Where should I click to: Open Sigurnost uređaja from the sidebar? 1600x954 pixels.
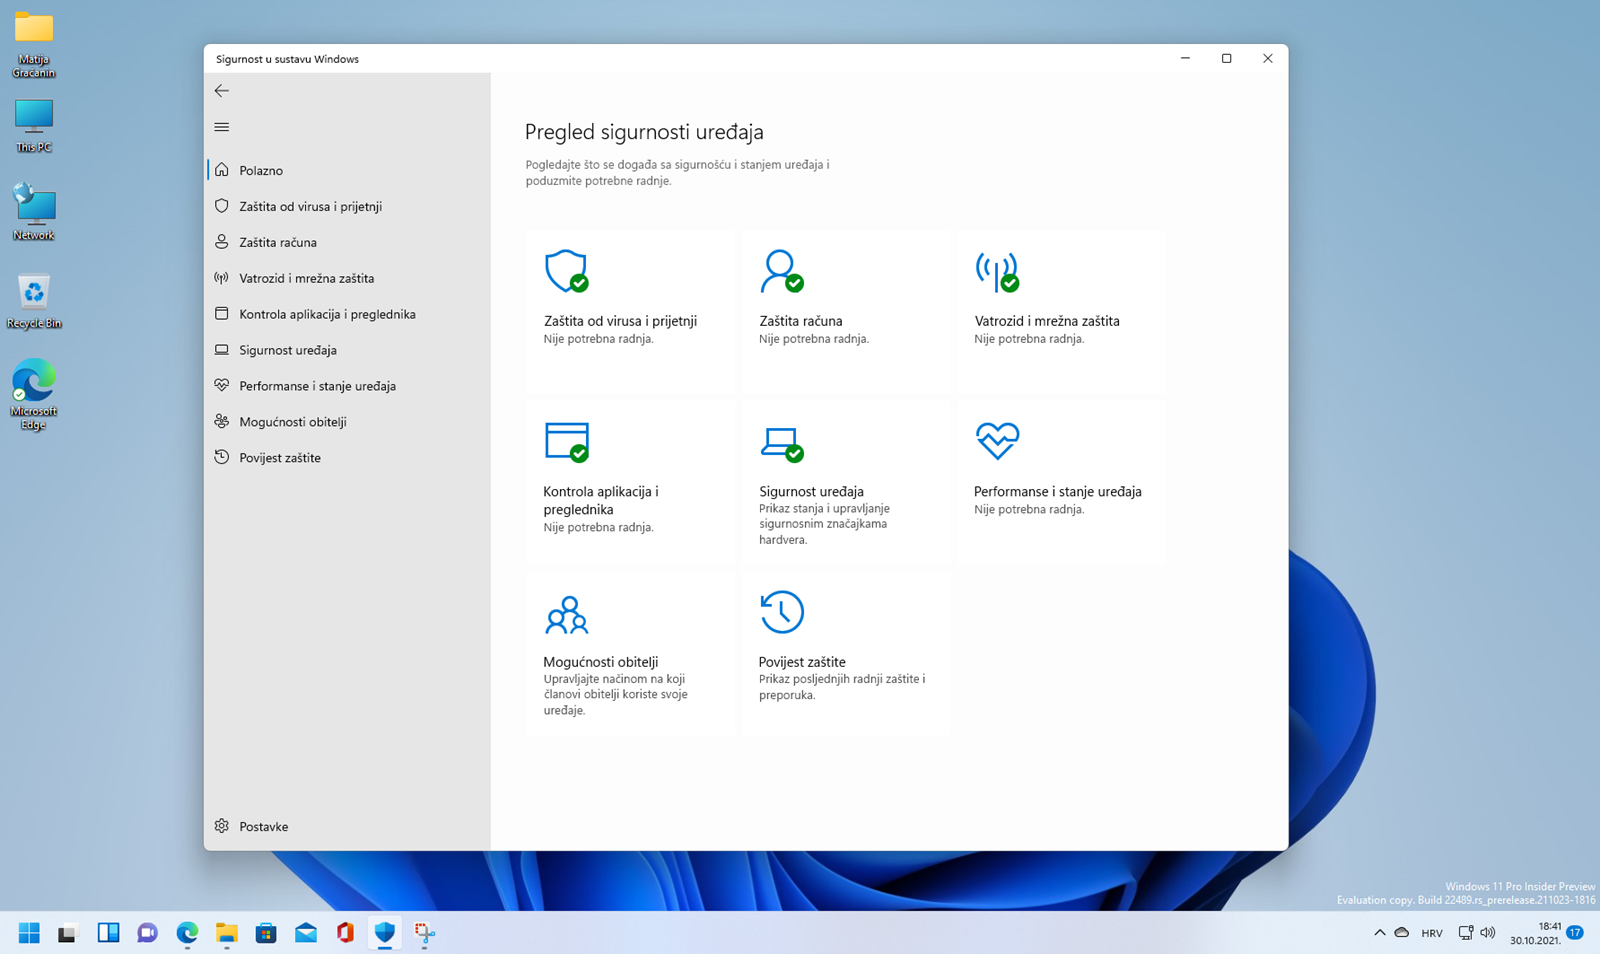[x=347, y=350]
